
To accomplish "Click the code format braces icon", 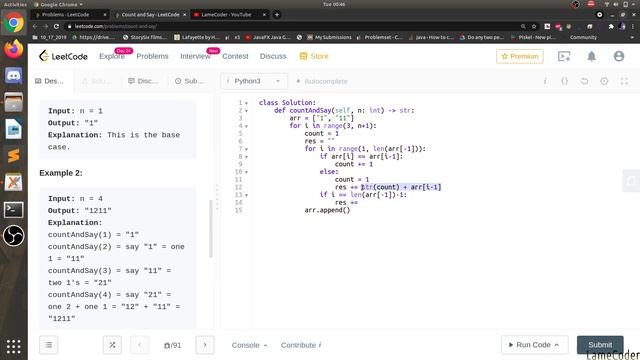I will [564, 81].
